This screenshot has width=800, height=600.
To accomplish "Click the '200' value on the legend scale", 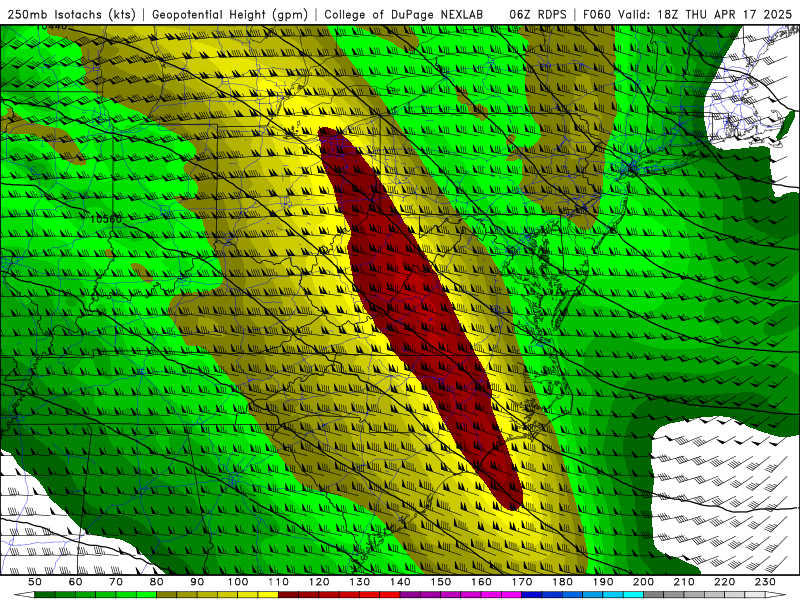I will pyautogui.click(x=644, y=582).
